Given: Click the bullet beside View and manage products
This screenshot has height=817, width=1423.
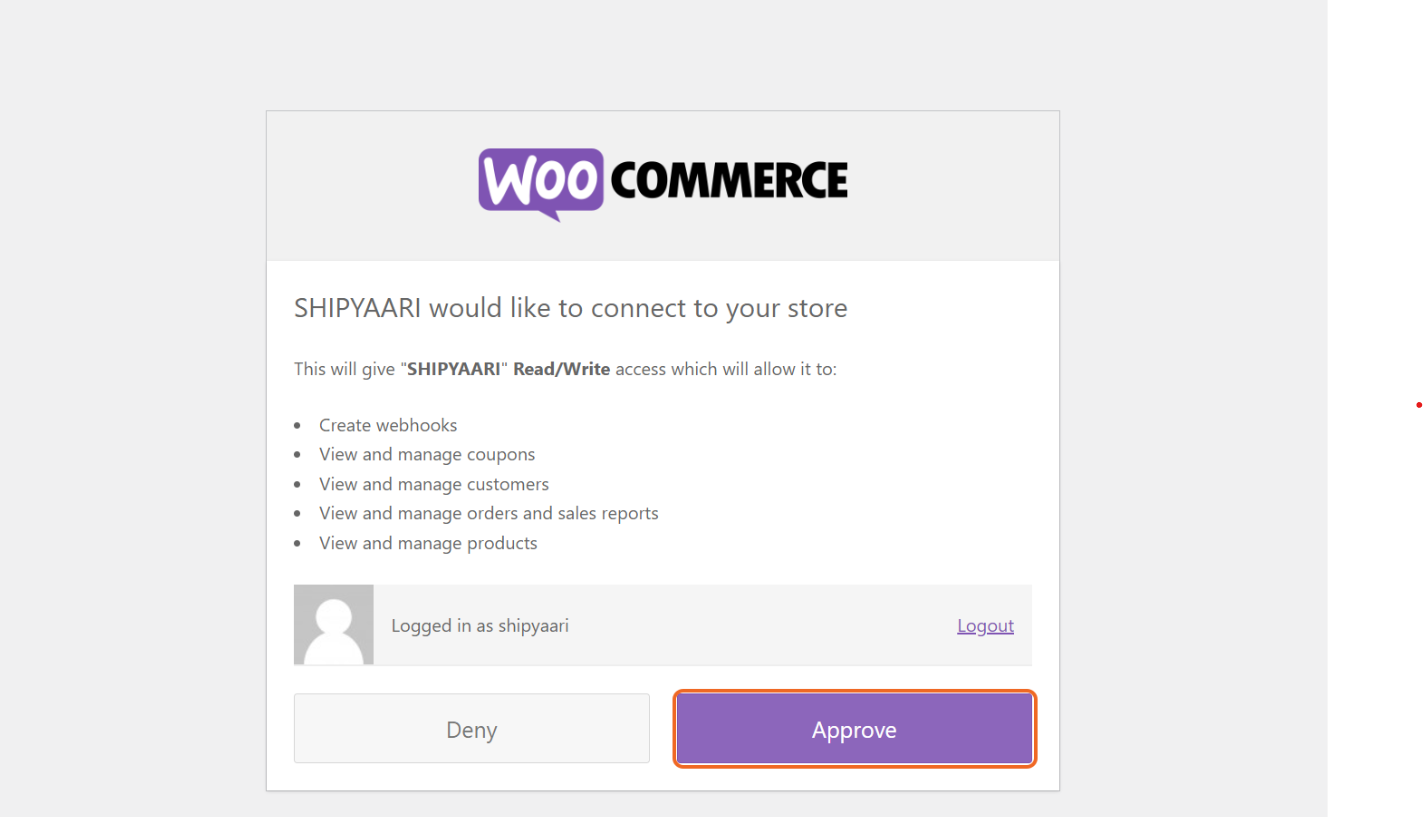Looking at the screenshot, I should [298, 544].
